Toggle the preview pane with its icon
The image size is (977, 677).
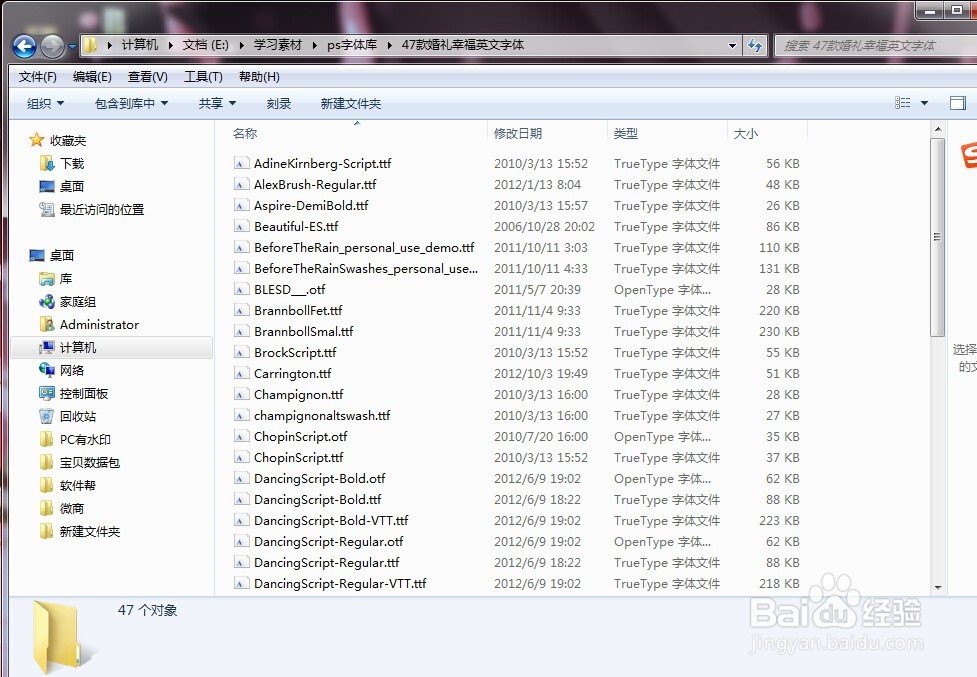(959, 102)
